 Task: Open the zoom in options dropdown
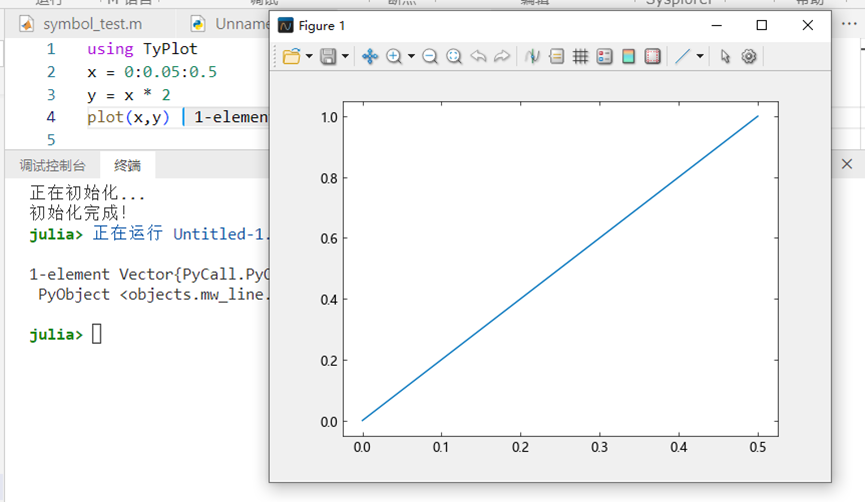click(x=412, y=56)
